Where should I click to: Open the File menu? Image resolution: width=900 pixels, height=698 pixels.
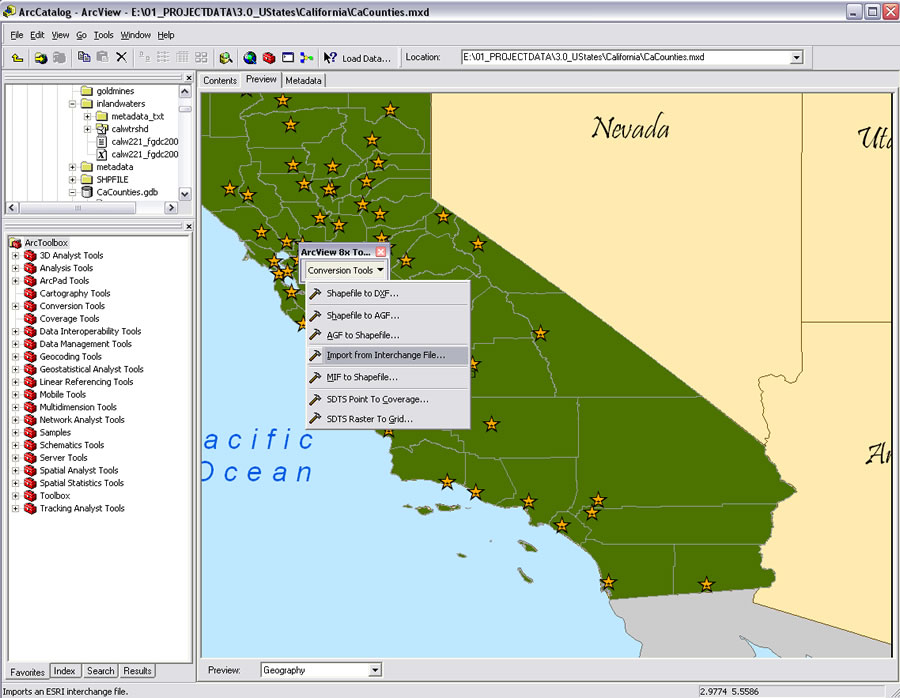tap(17, 35)
